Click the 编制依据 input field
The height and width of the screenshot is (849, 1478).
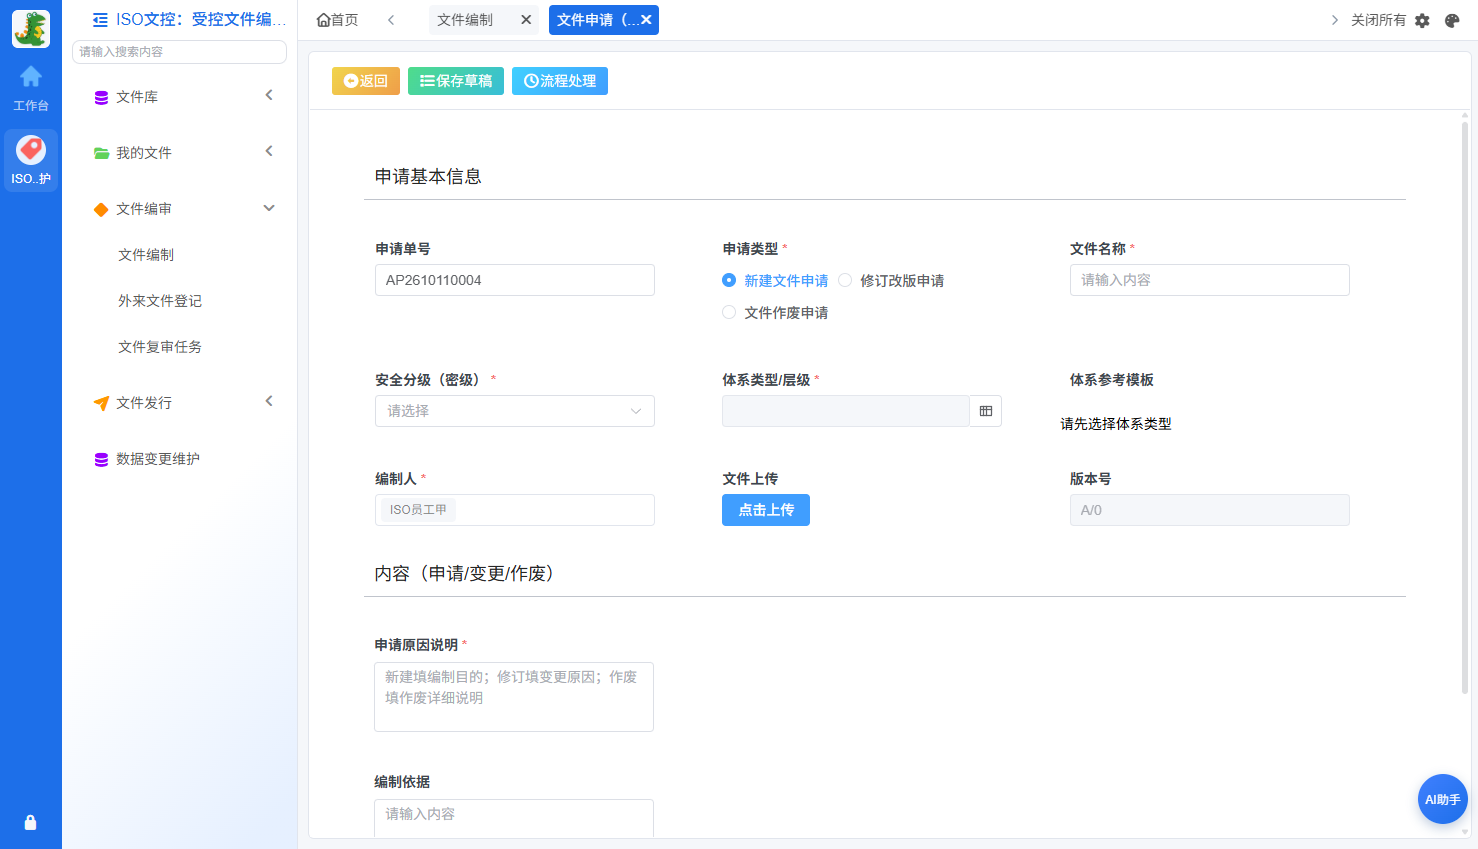(514, 818)
